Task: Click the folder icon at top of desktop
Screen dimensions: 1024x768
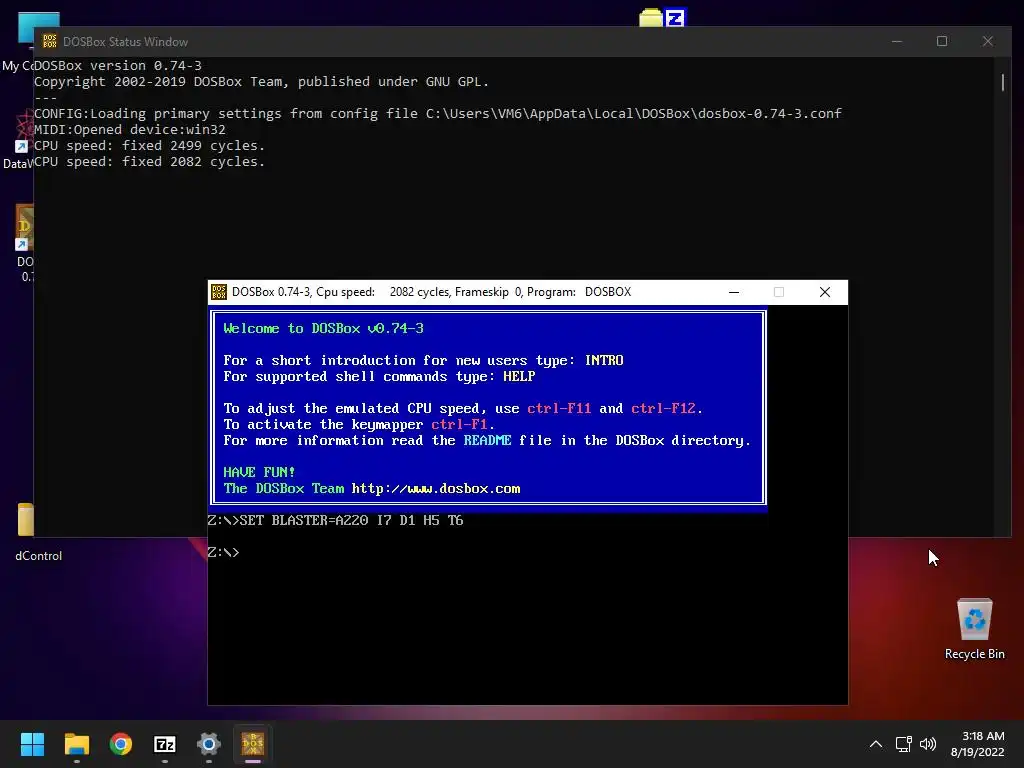Action: [650, 18]
